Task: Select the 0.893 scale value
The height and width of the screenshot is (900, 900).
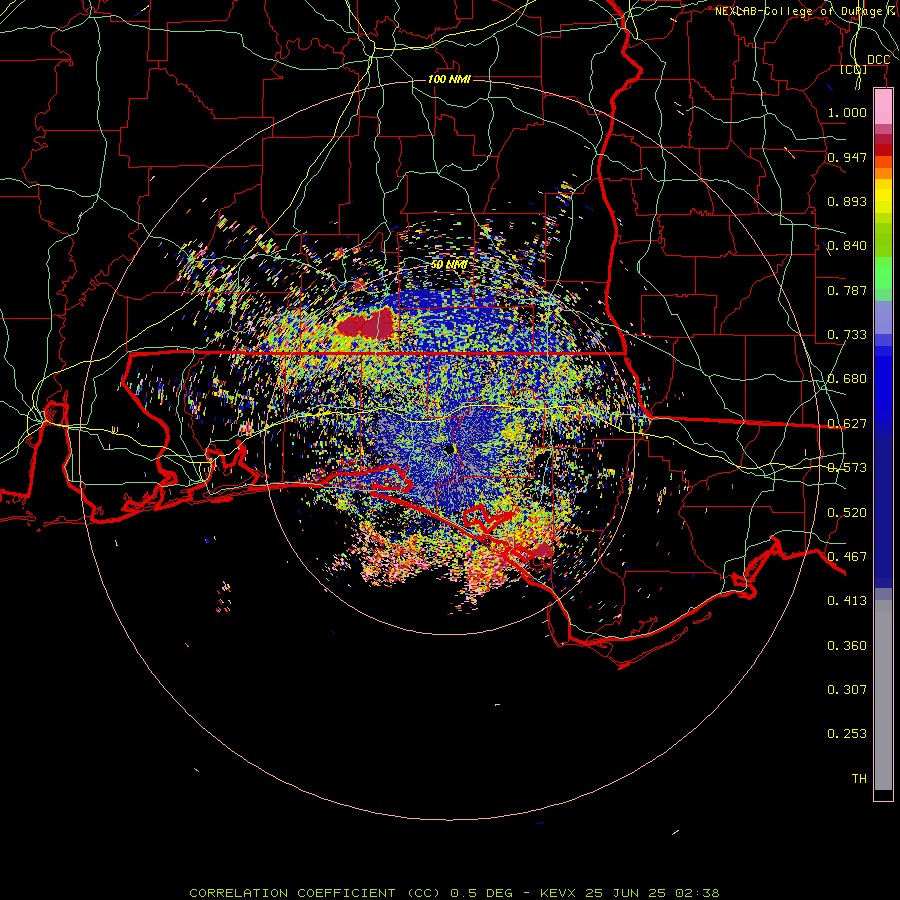Action: pyautogui.click(x=847, y=201)
